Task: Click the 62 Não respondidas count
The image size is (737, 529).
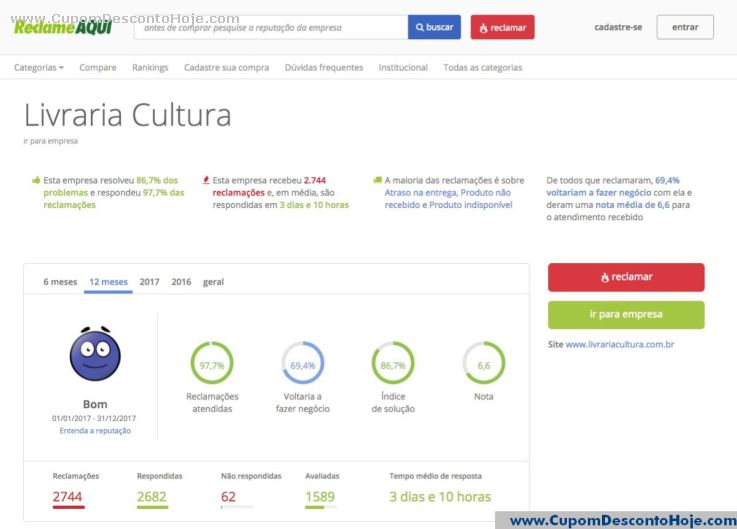Action: pyautogui.click(x=228, y=497)
